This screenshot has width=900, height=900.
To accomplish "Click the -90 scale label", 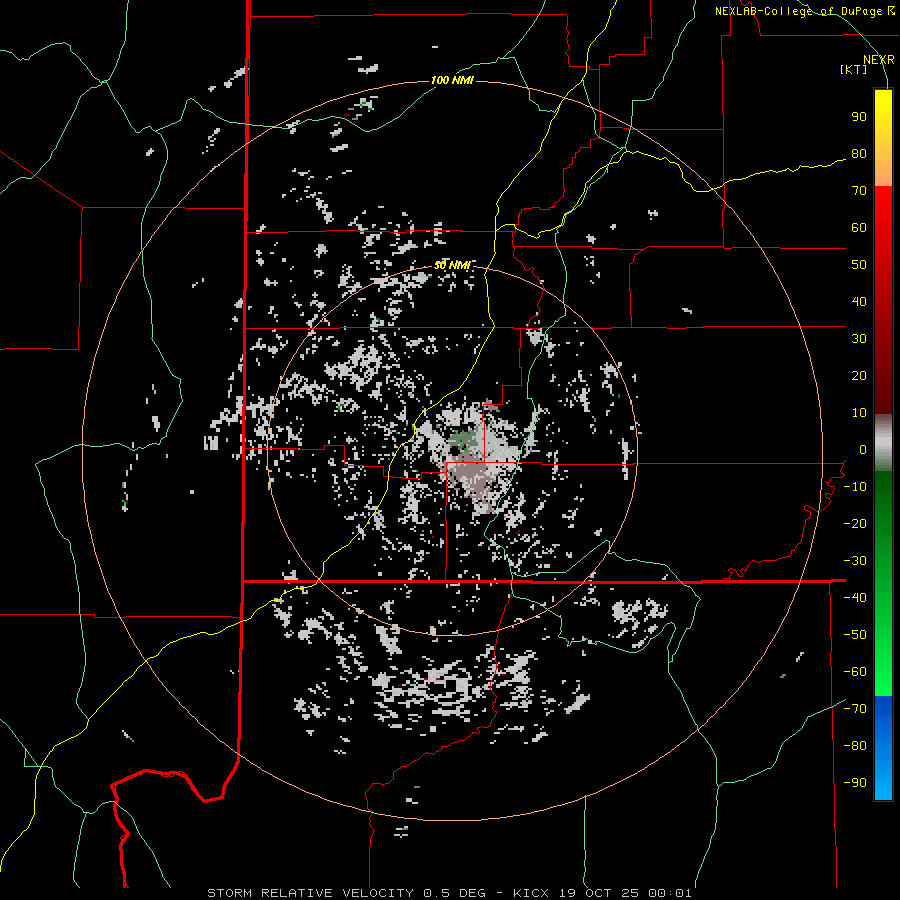I will (x=855, y=783).
